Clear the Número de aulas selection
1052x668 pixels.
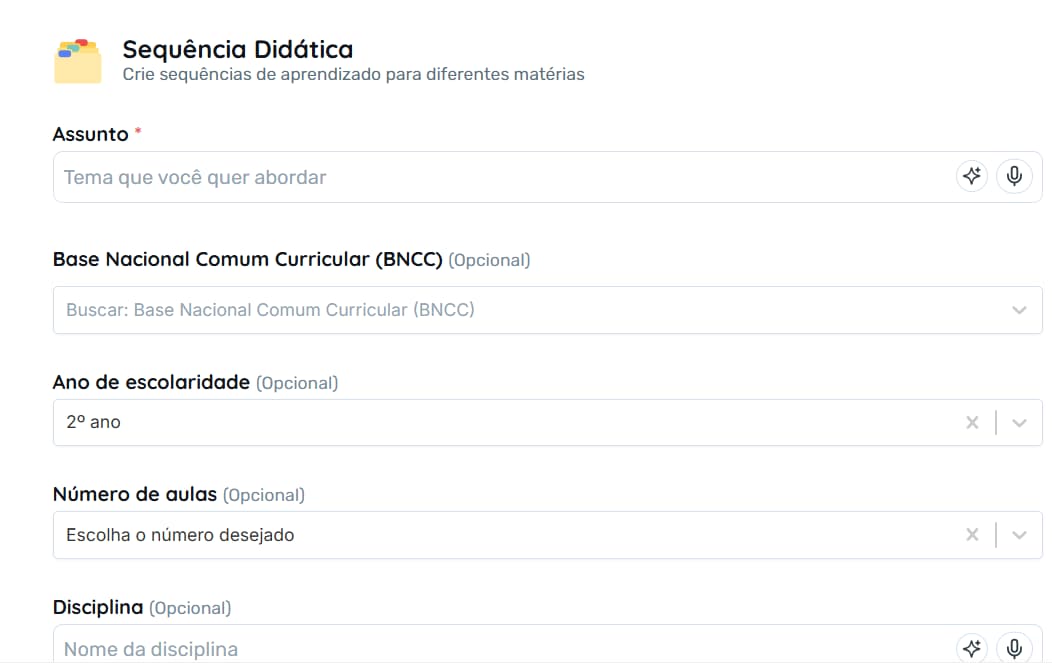(x=972, y=535)
